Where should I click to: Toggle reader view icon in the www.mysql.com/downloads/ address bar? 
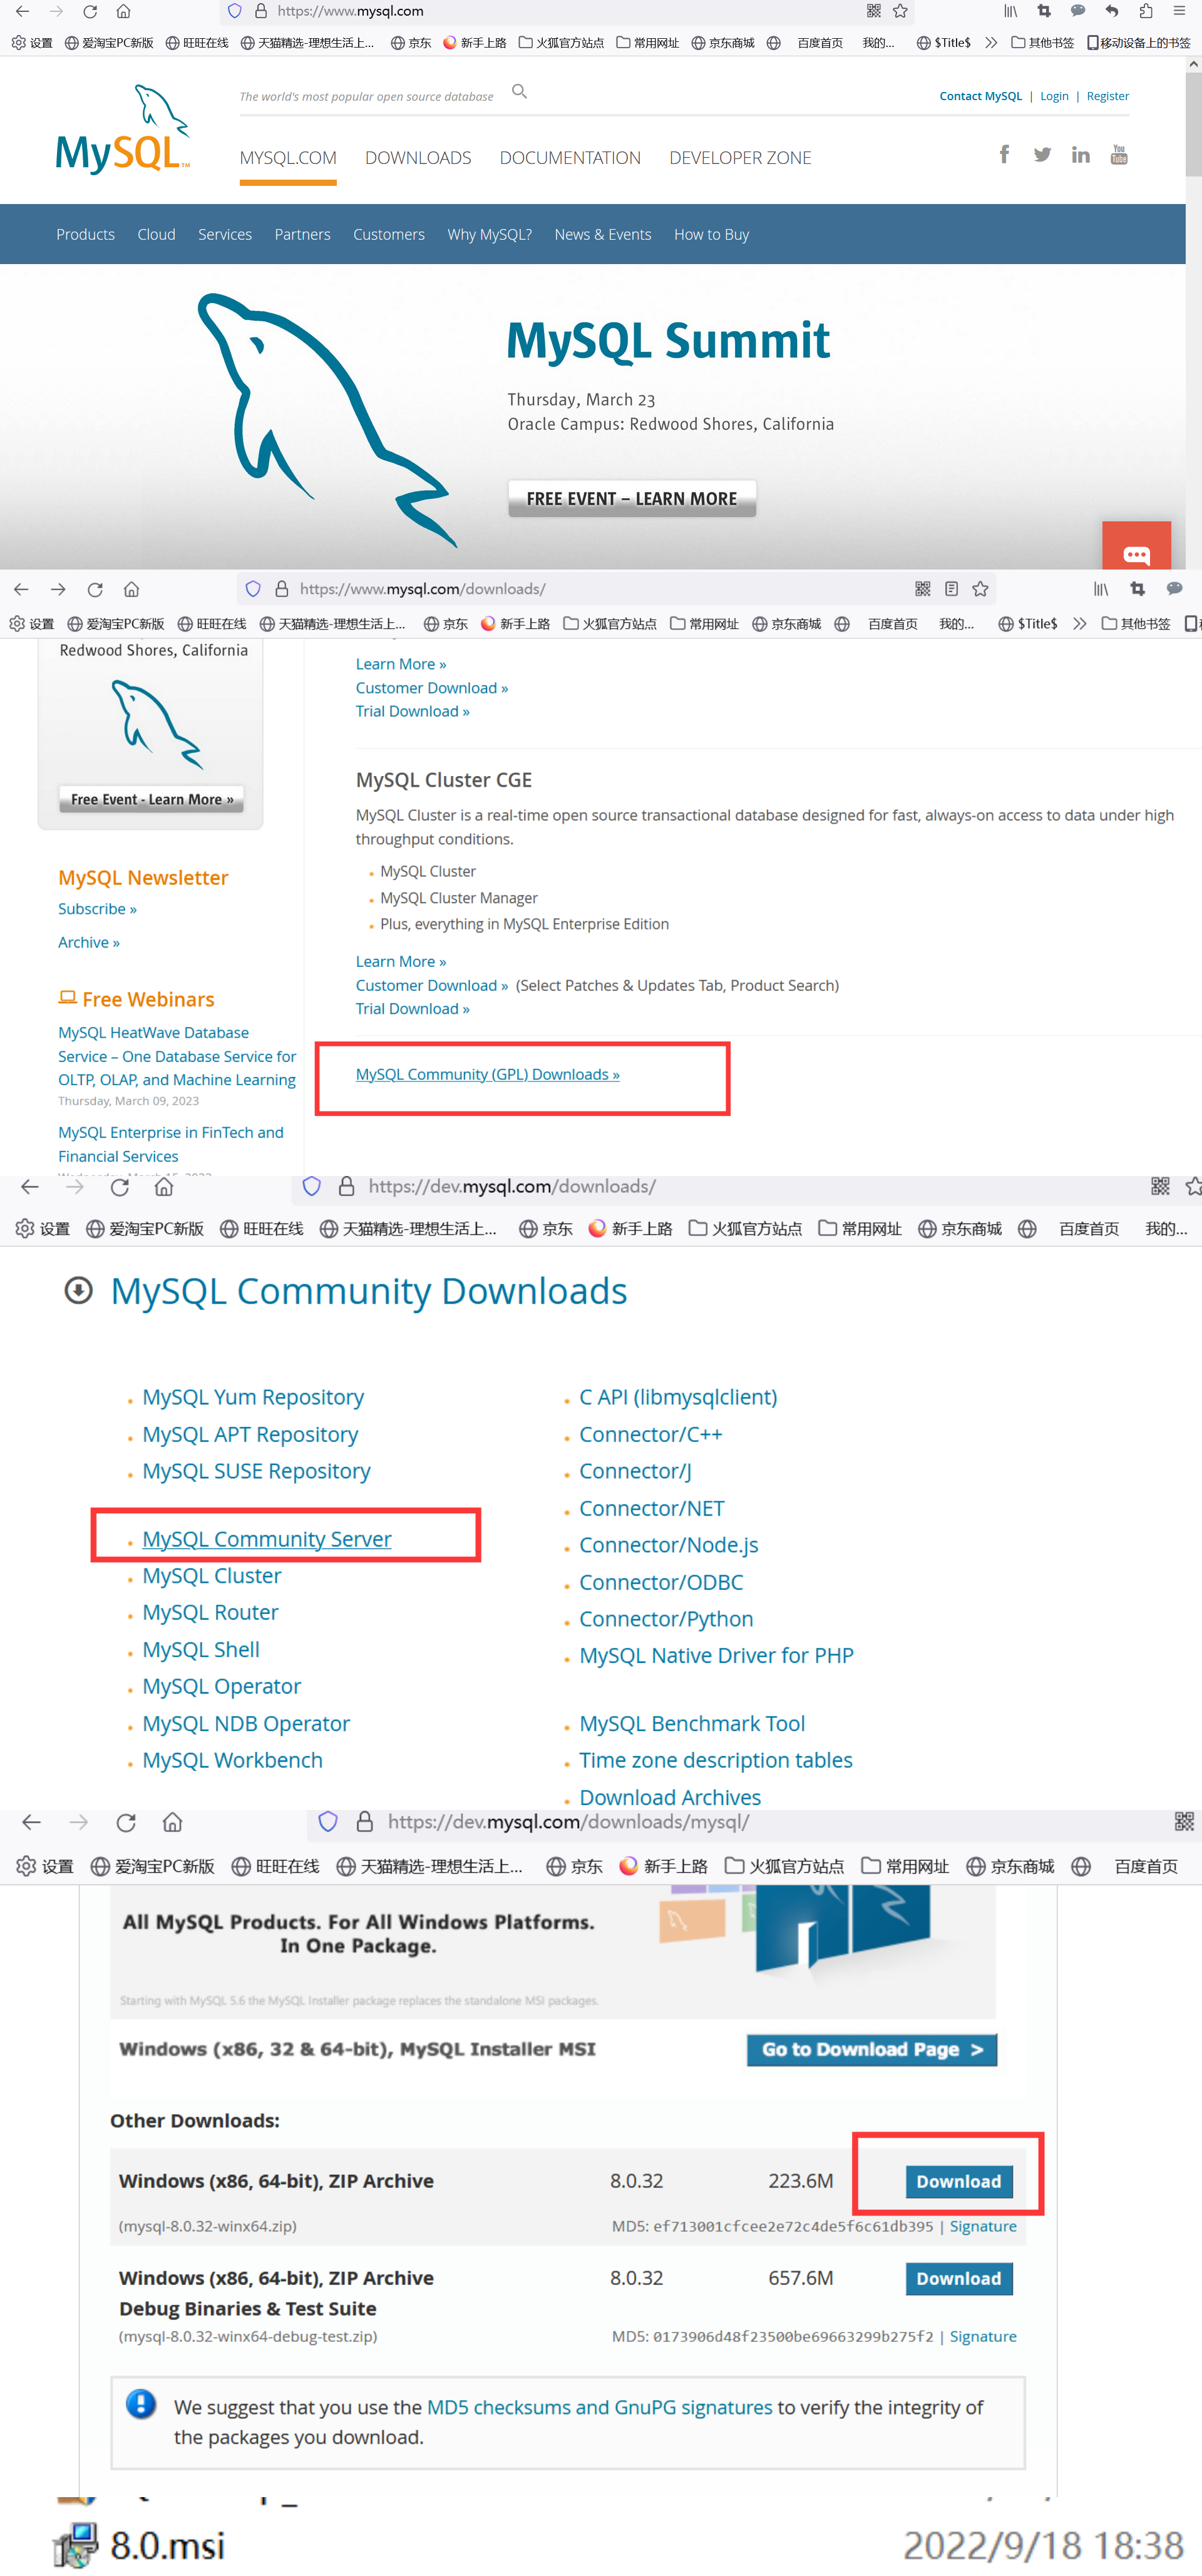pyautogui.click(x=951, y=589)
